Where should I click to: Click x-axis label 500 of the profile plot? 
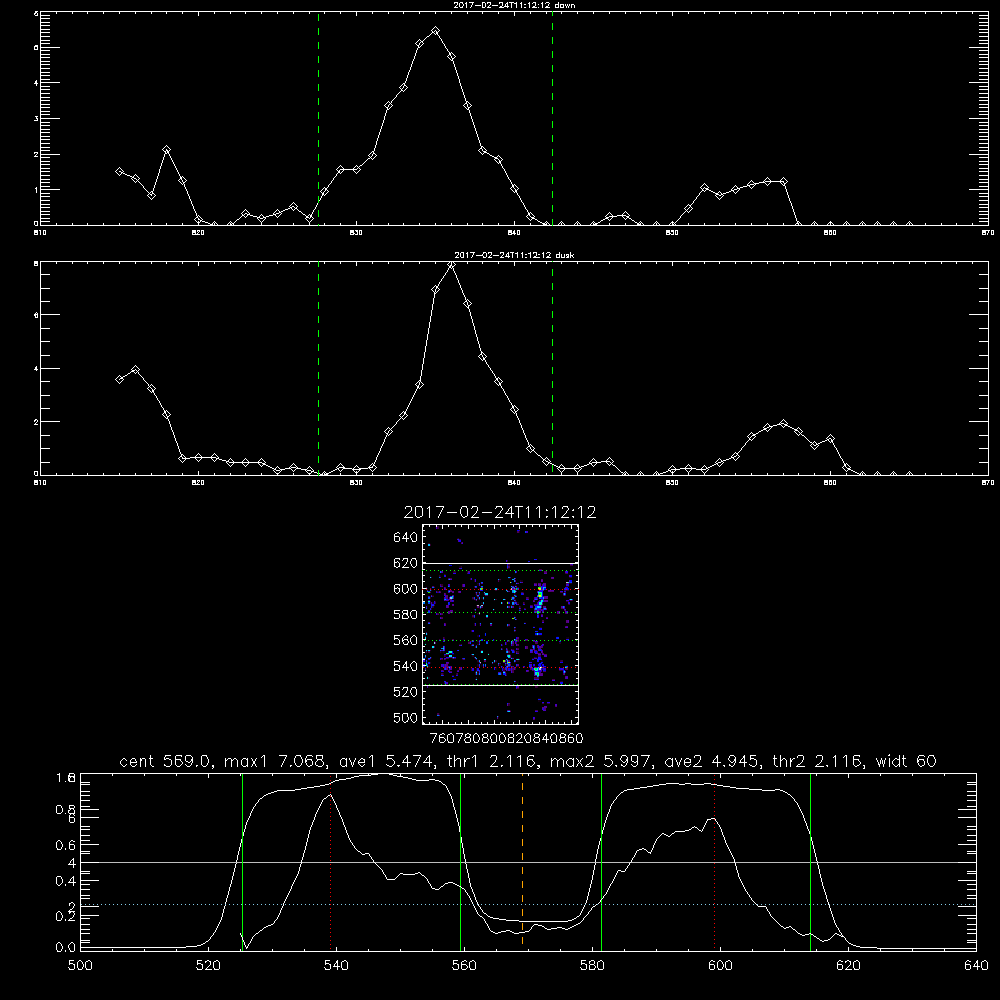[x=80, y=966]
